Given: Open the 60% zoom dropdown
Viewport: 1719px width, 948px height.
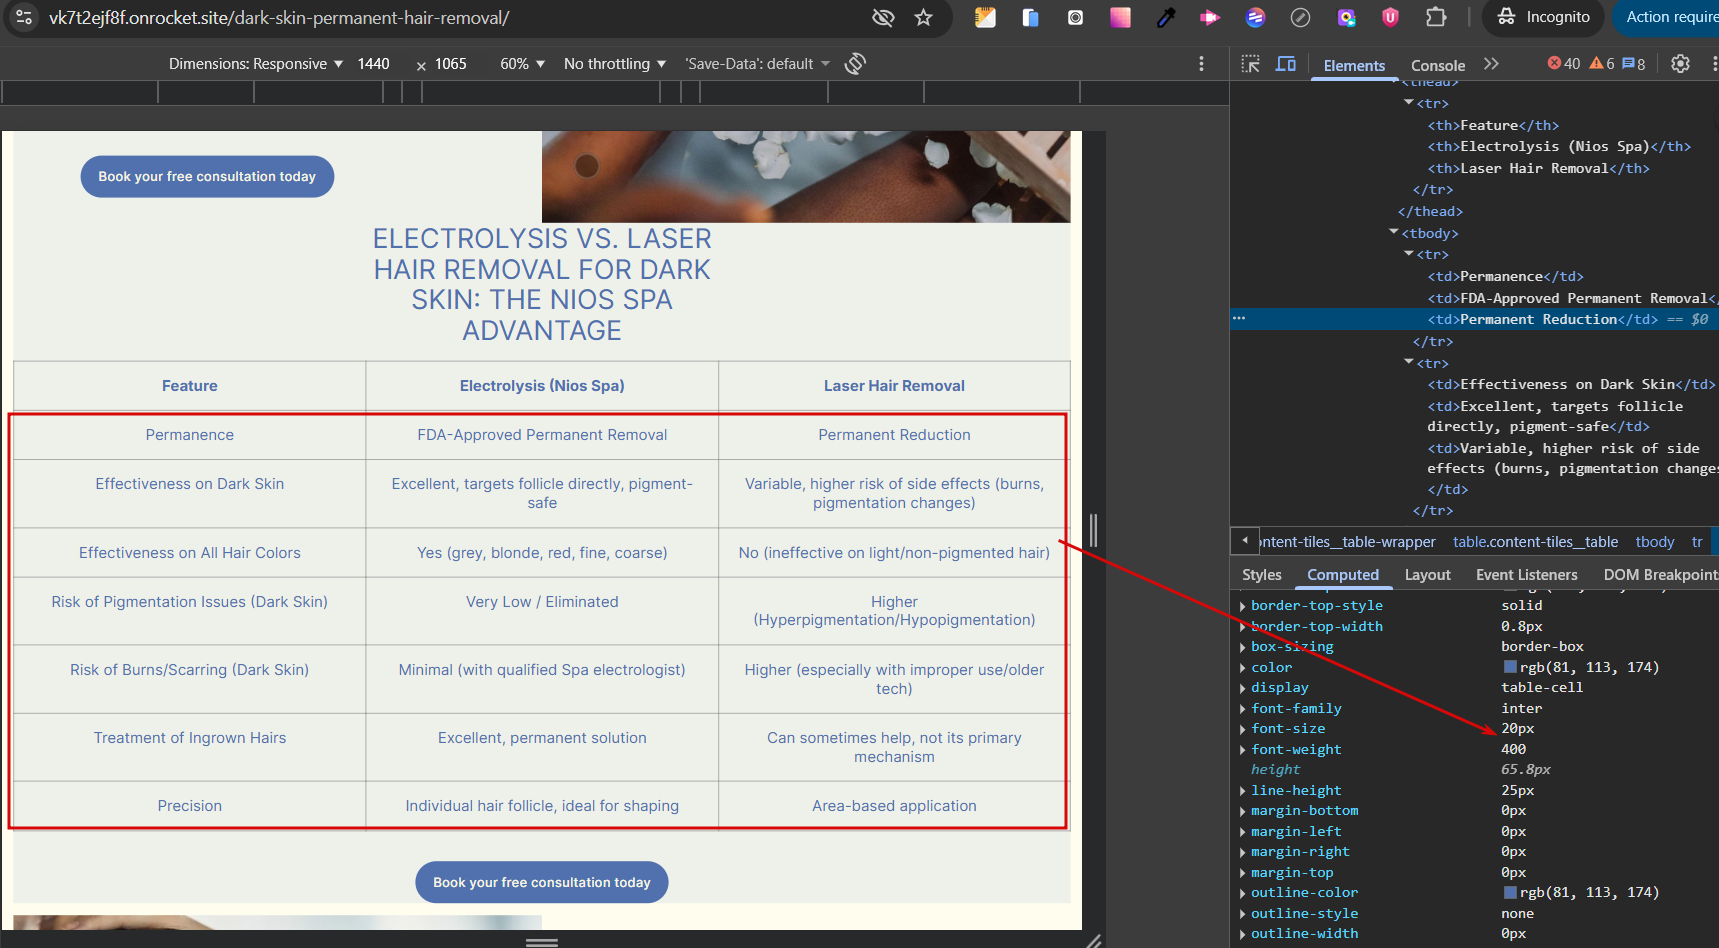Looking at the screenshot, I should point(522,64).
